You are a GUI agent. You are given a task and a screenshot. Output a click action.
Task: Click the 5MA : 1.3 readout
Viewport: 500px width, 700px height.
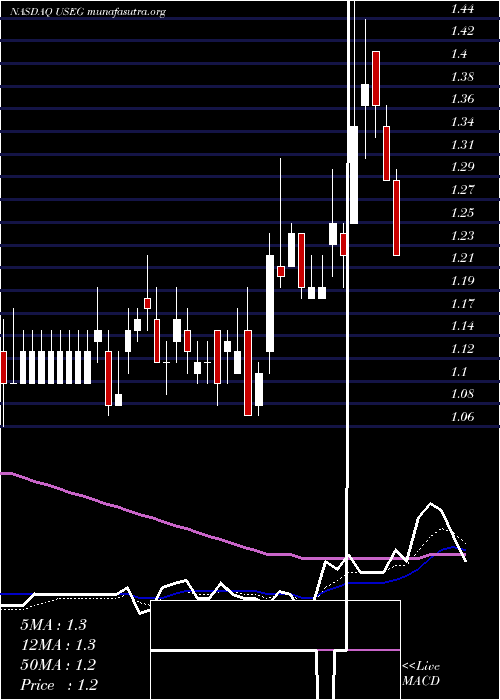pos(53,625)
